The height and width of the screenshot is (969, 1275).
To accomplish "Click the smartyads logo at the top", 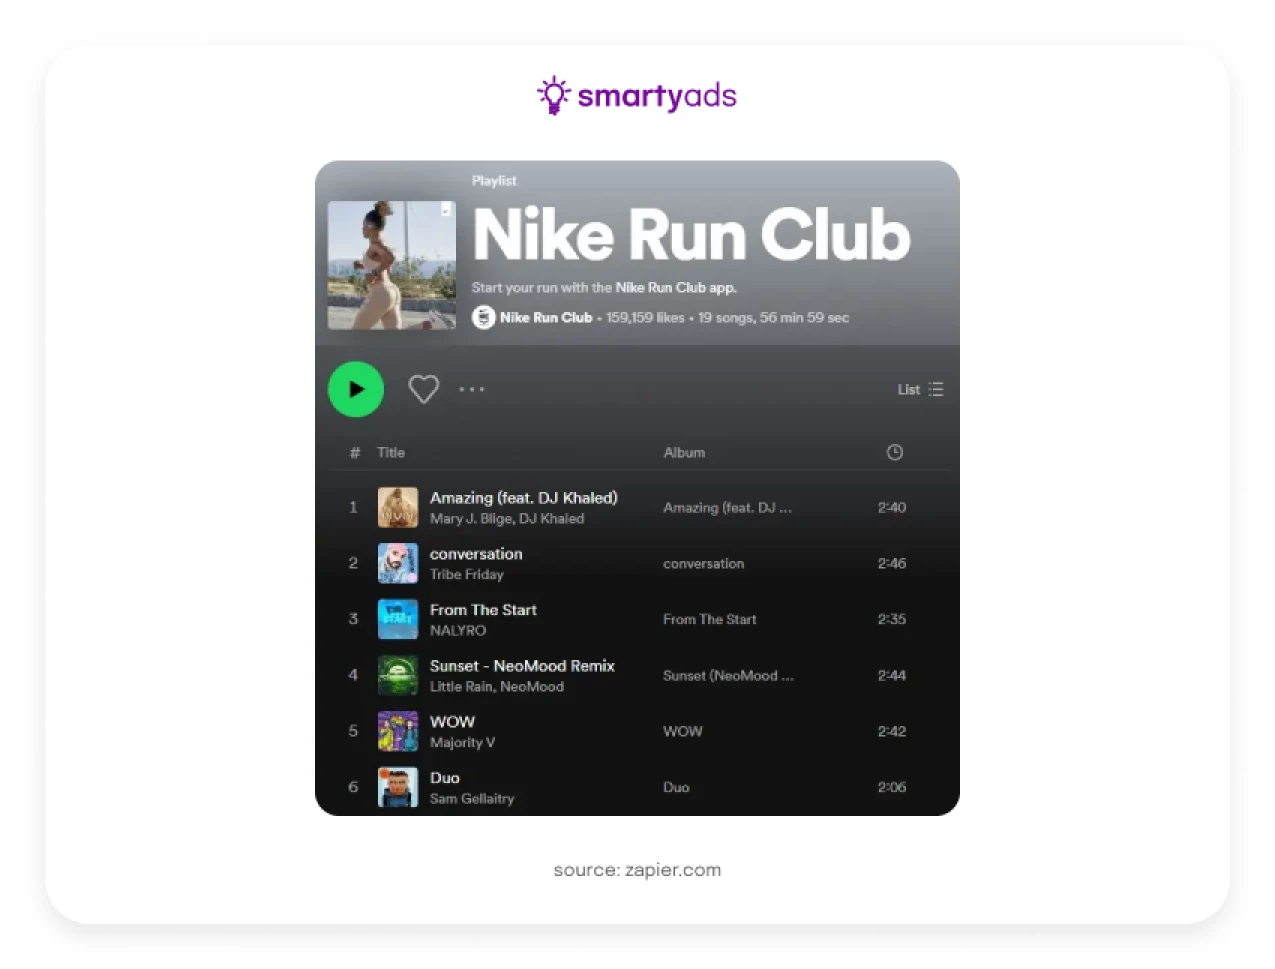I will [x=637, y=96].
